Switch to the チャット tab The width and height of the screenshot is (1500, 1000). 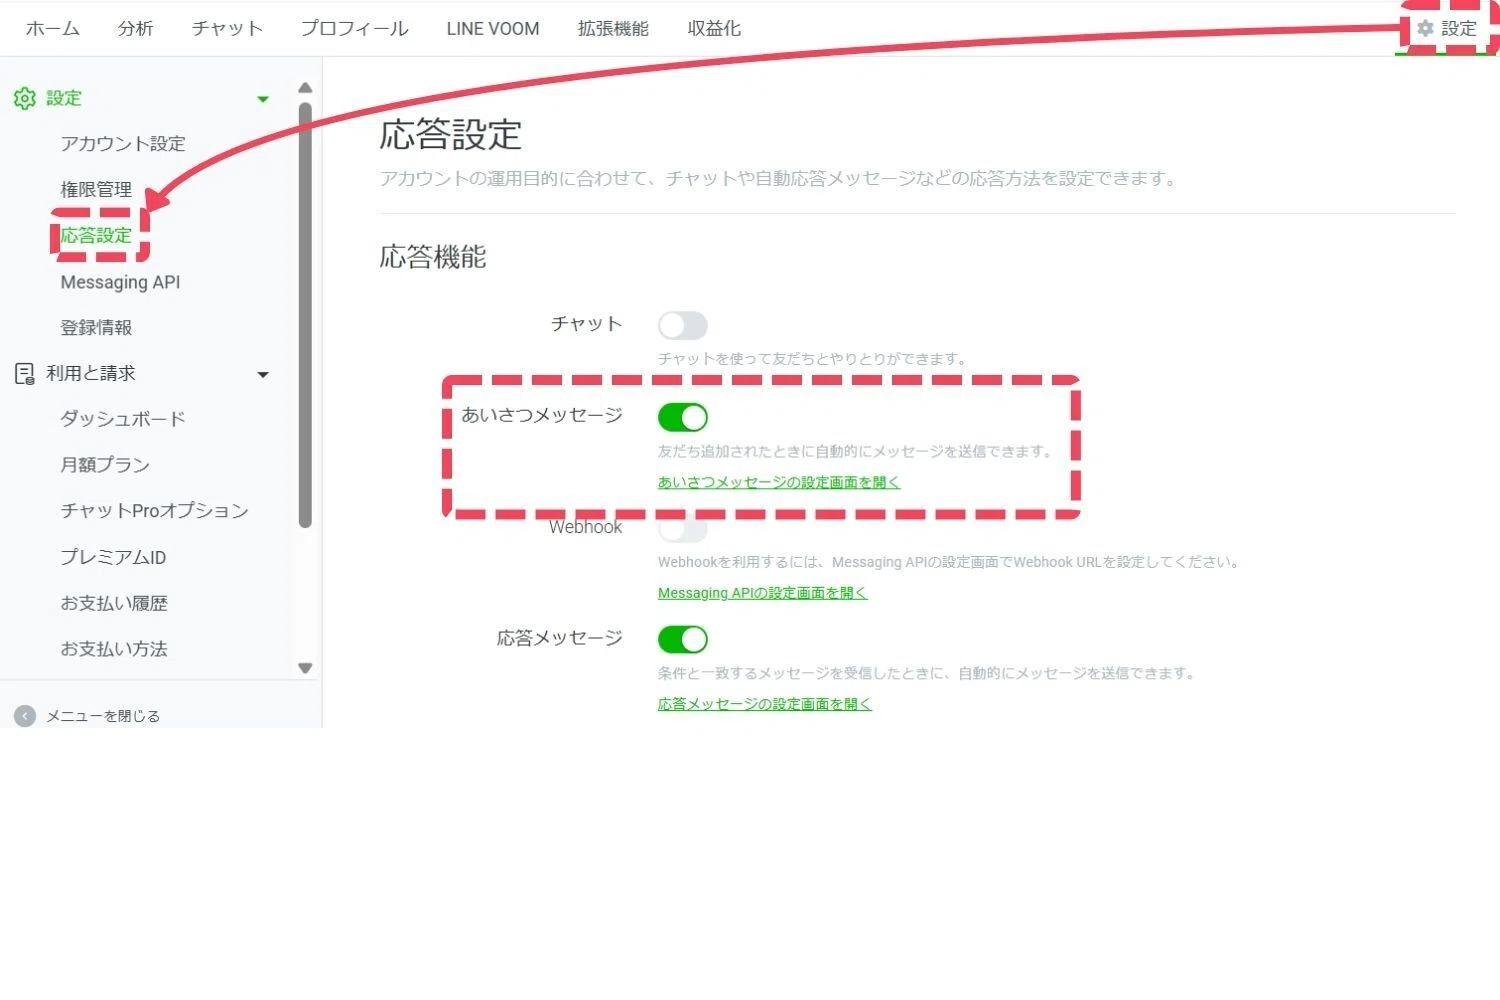[x=227, y=29]
